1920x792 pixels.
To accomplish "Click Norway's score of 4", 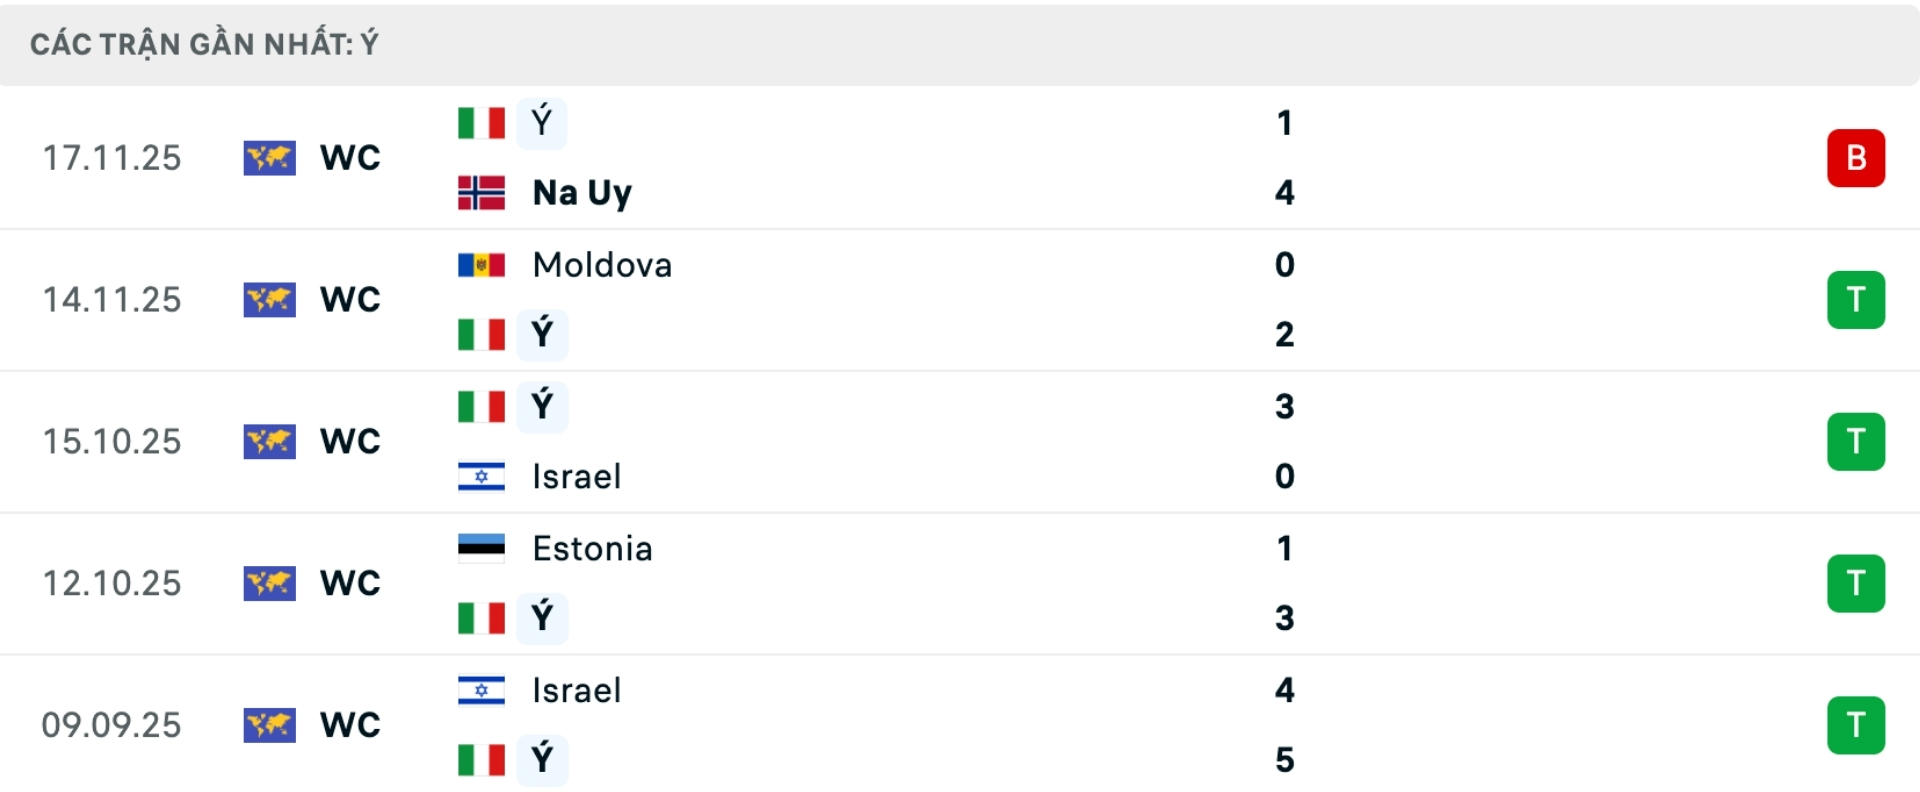I will 1284,193.
